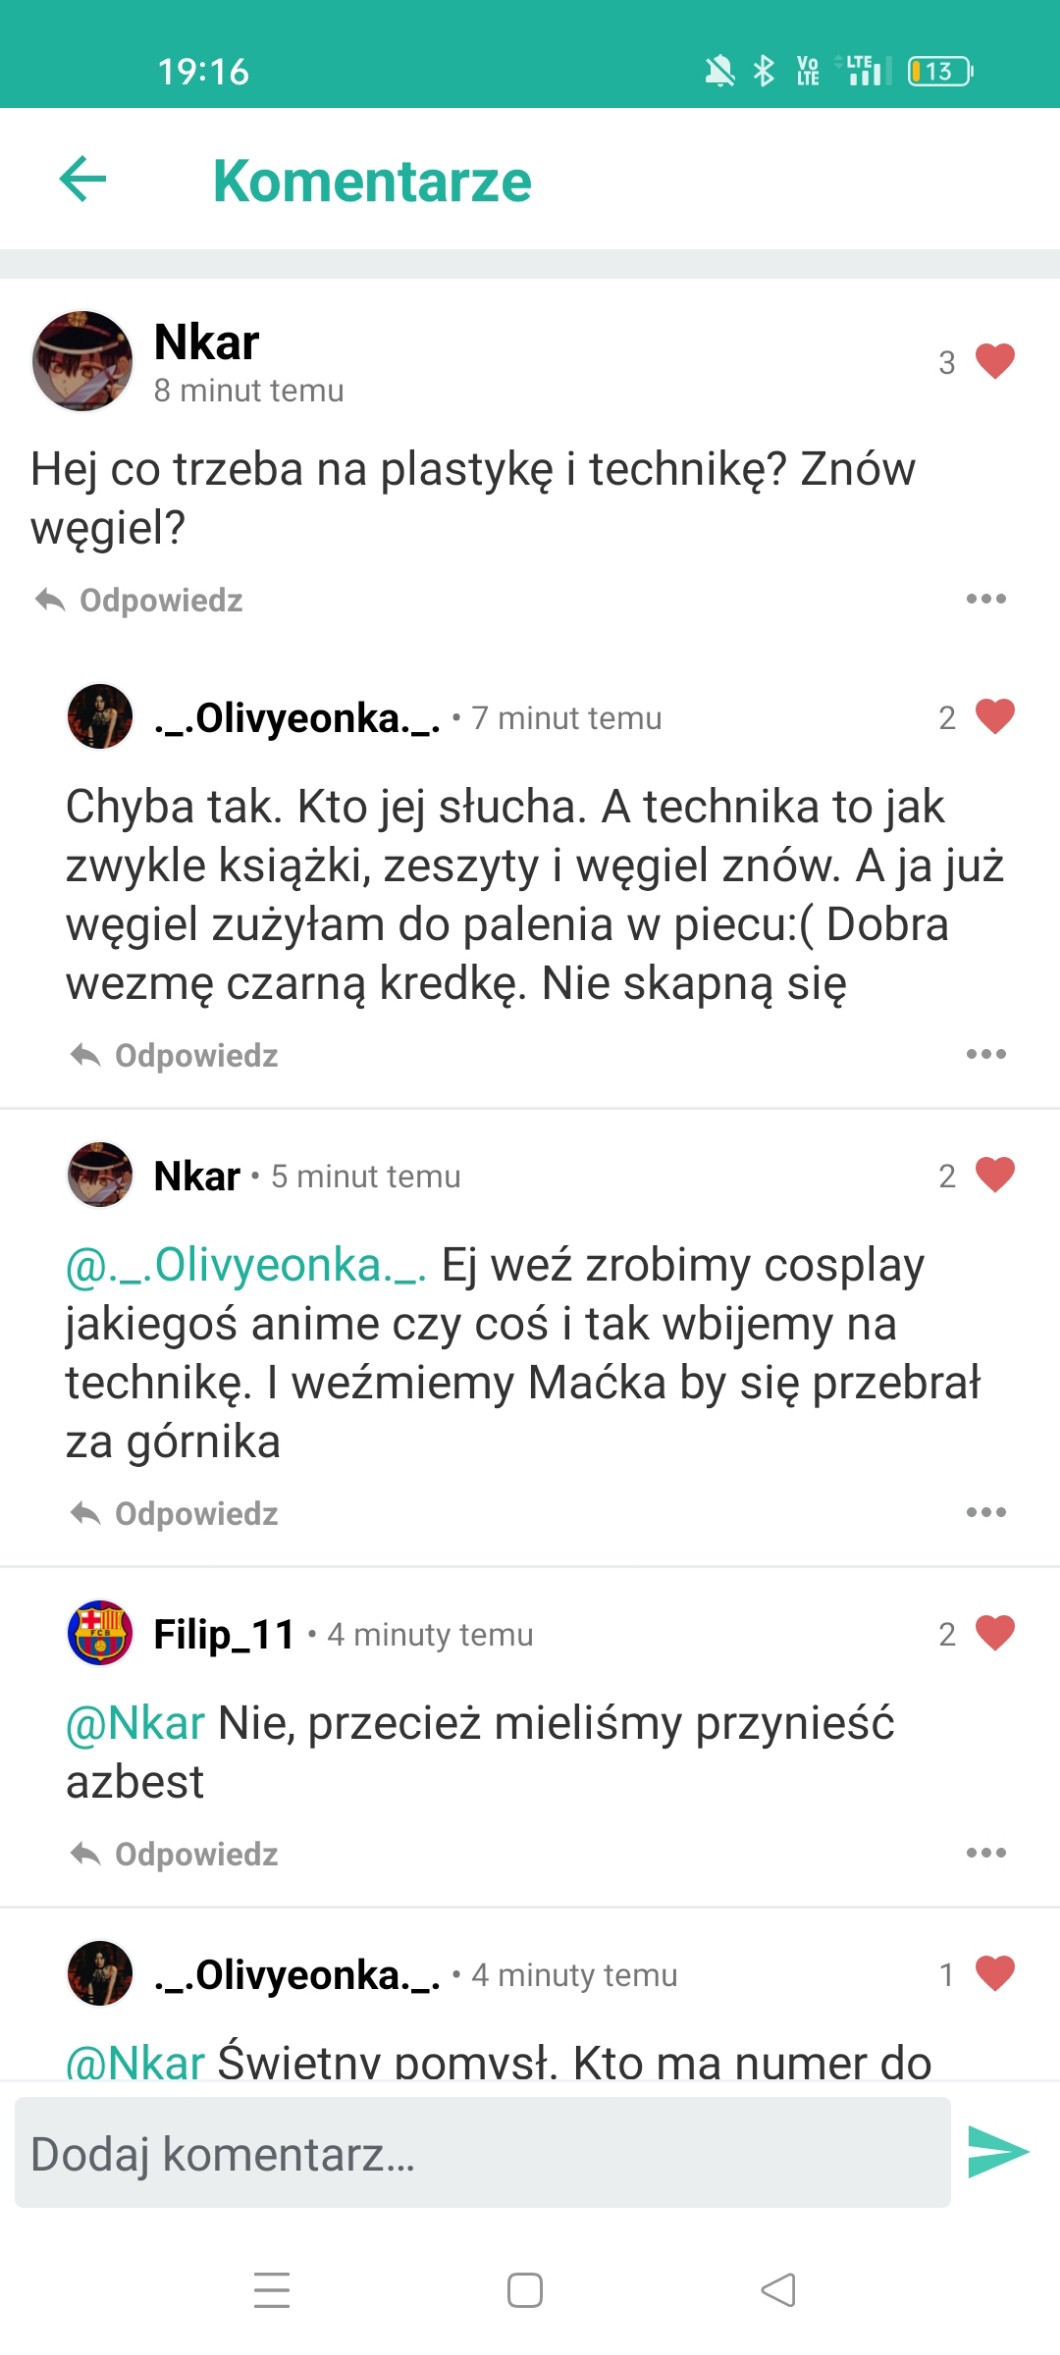Toggle heart on Filip_11's comment
This screenshot has height=2355, width=1060.
(x=995, y=1633)
